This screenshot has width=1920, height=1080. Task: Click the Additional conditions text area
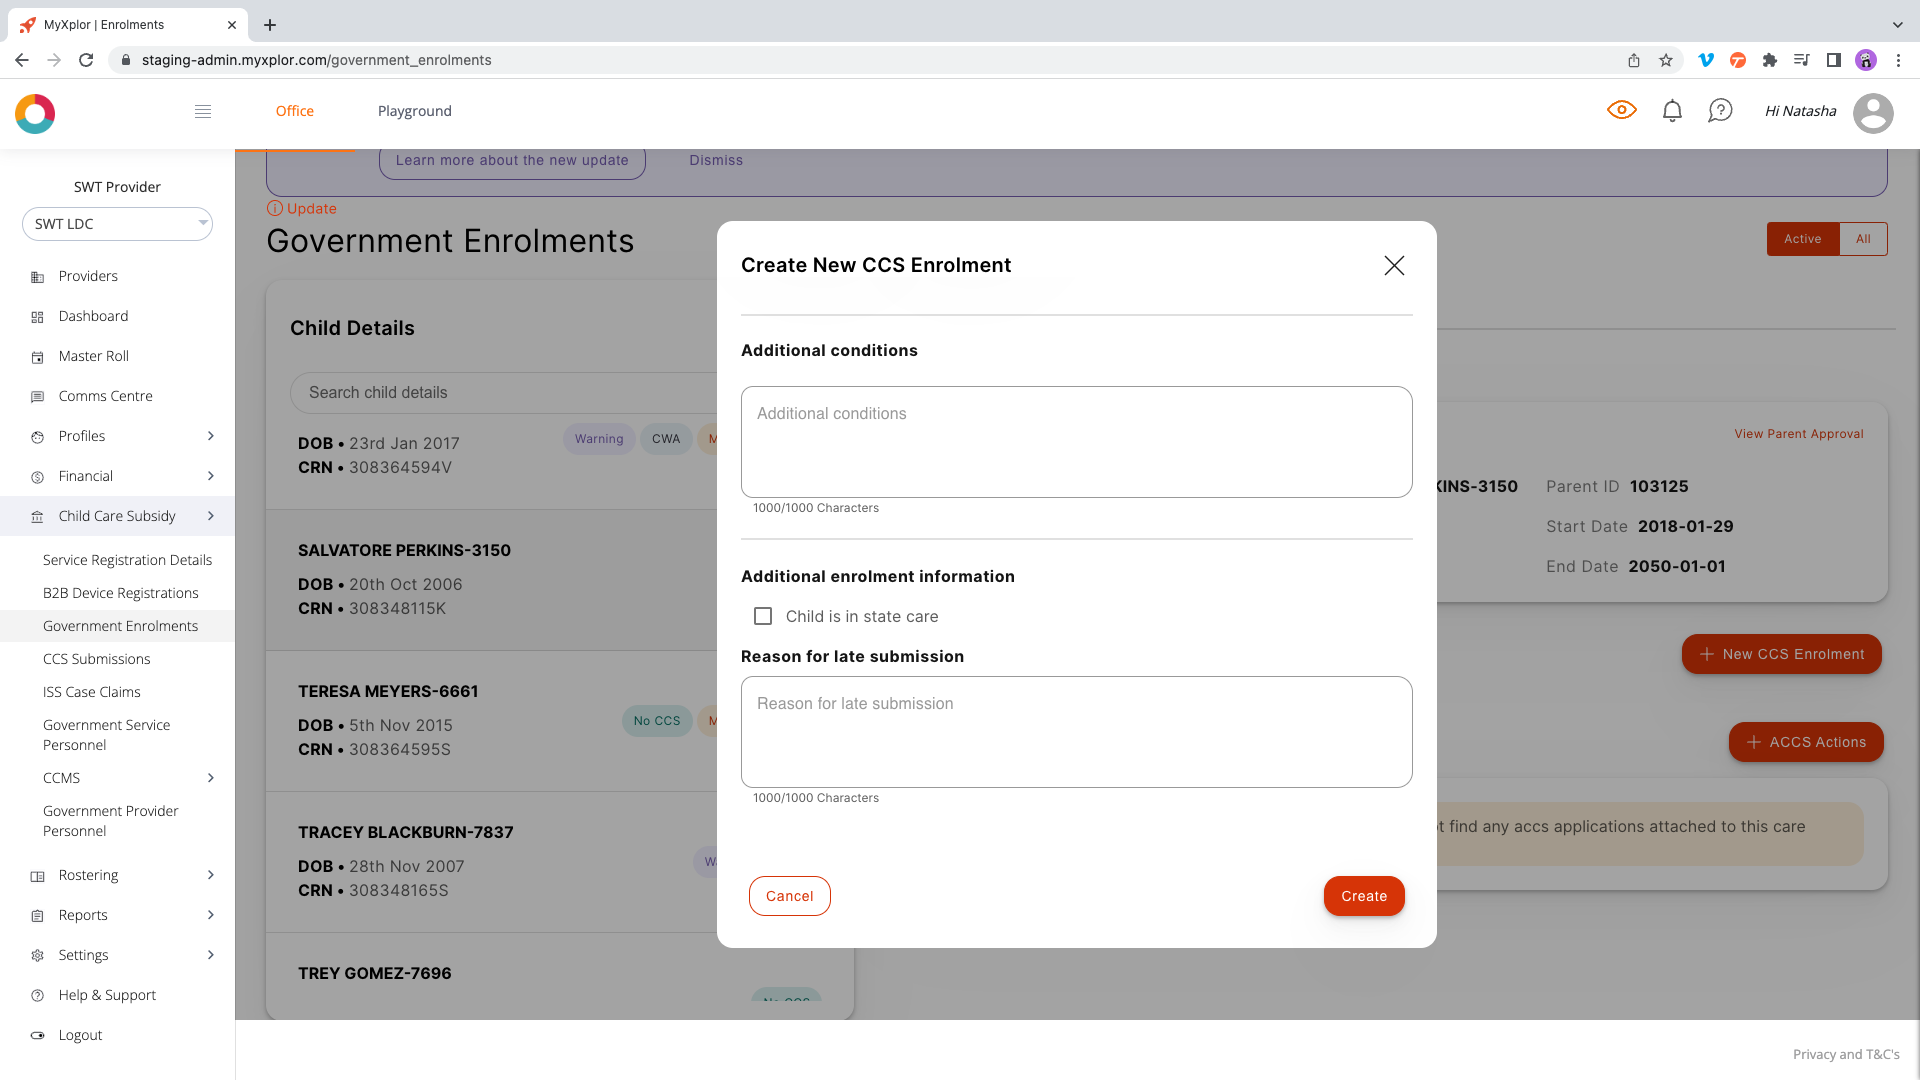(1076, 442)
